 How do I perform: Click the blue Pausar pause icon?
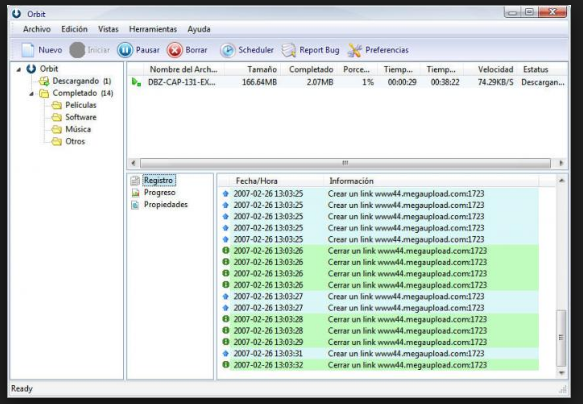coord(125,50)
